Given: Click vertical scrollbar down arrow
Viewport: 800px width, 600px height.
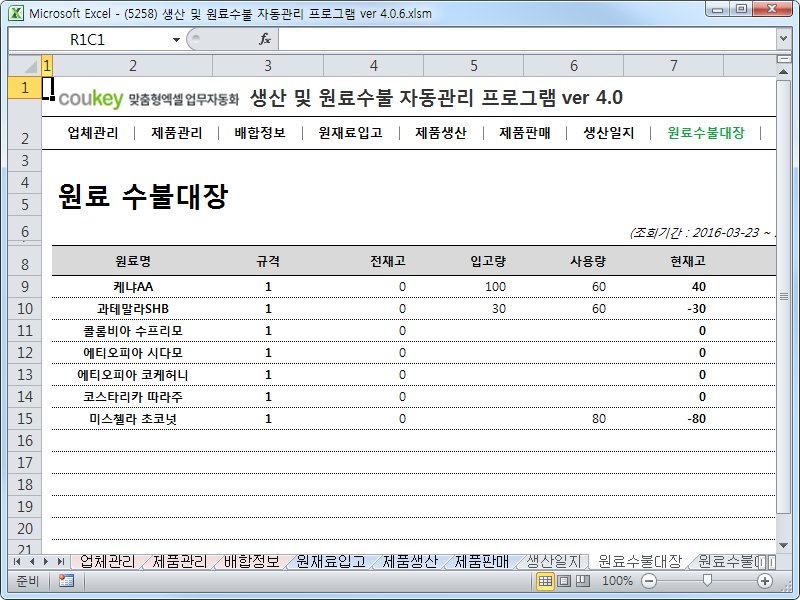Looking at the screenshot, I should tap(784, 546).
